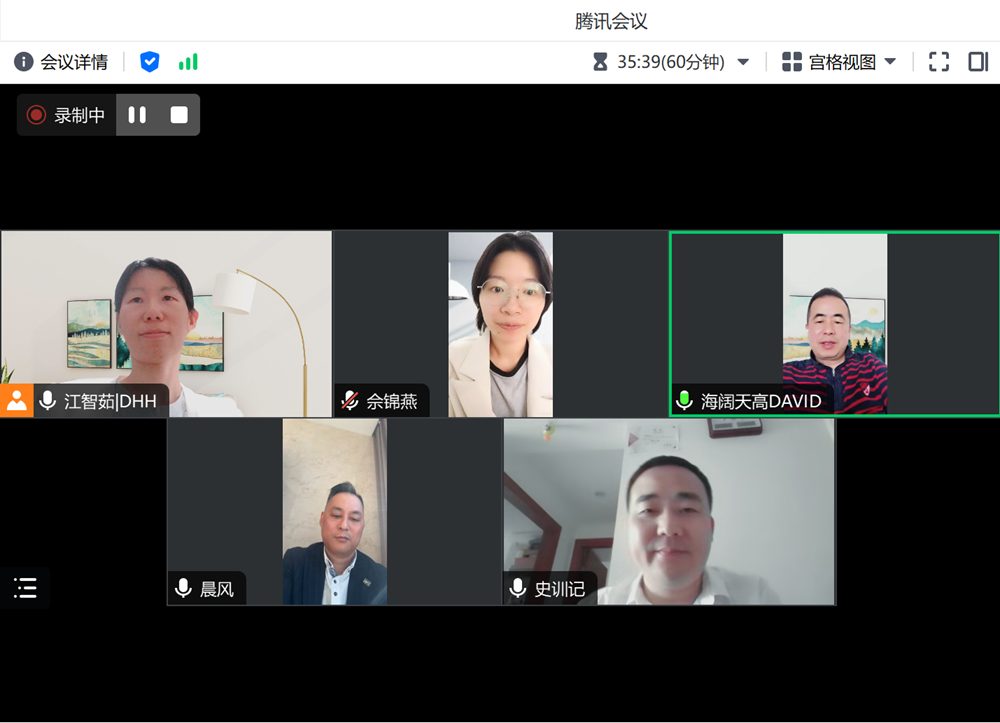This screenshot has height=723, width=1000.
Task: Select the 晨风 name label
Action: tap(217, 588)
